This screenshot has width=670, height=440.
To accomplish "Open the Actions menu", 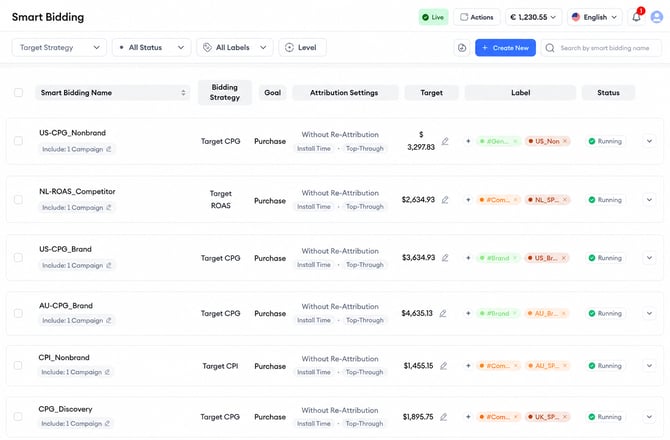I will 476,17.
